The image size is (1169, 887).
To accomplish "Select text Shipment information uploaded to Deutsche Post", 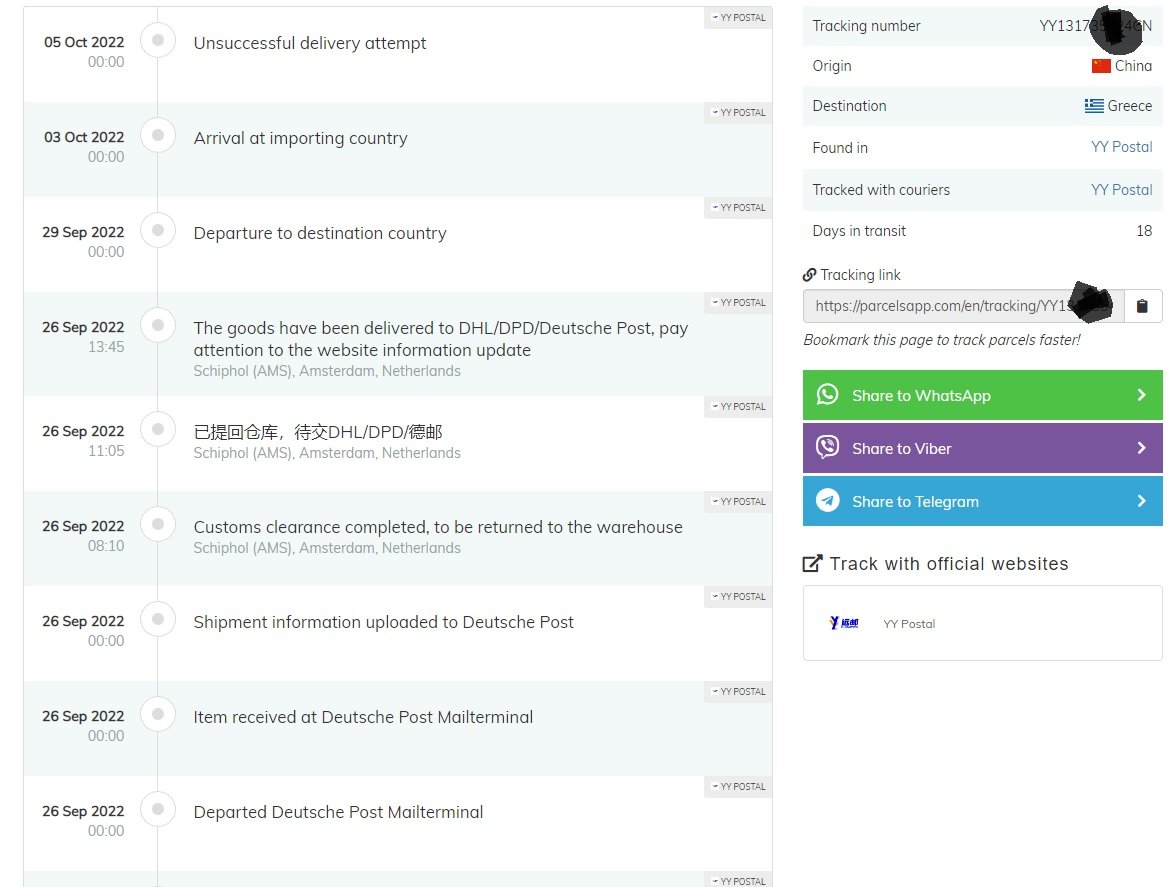I will (x=383, y=622).
